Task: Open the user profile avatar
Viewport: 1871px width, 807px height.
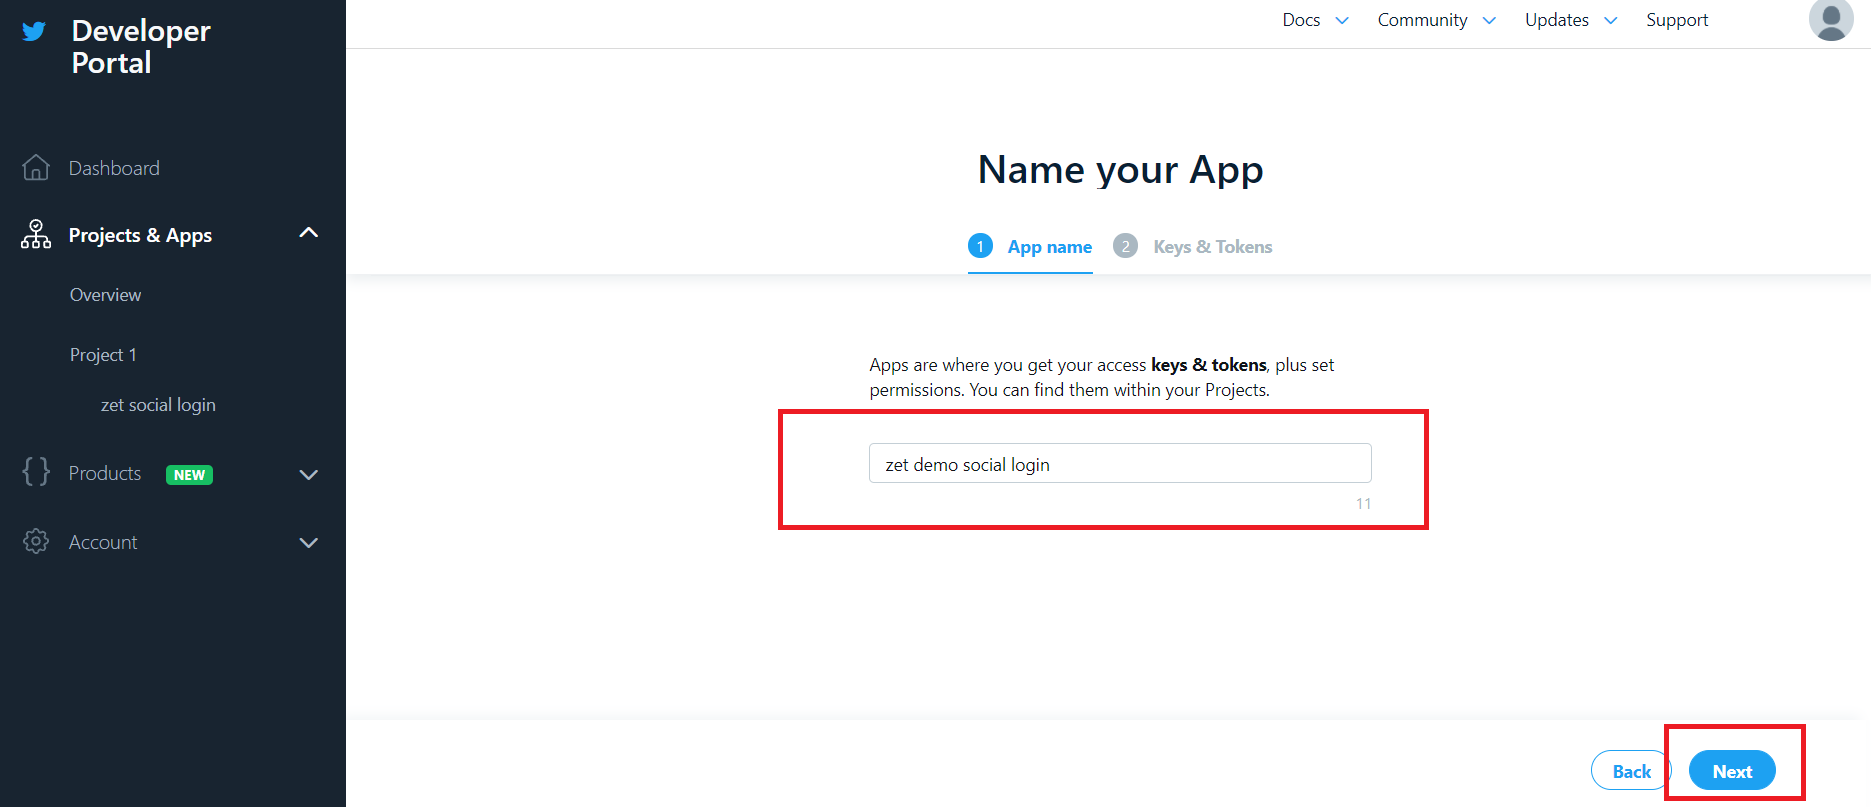Action: tap(1830, 20)
